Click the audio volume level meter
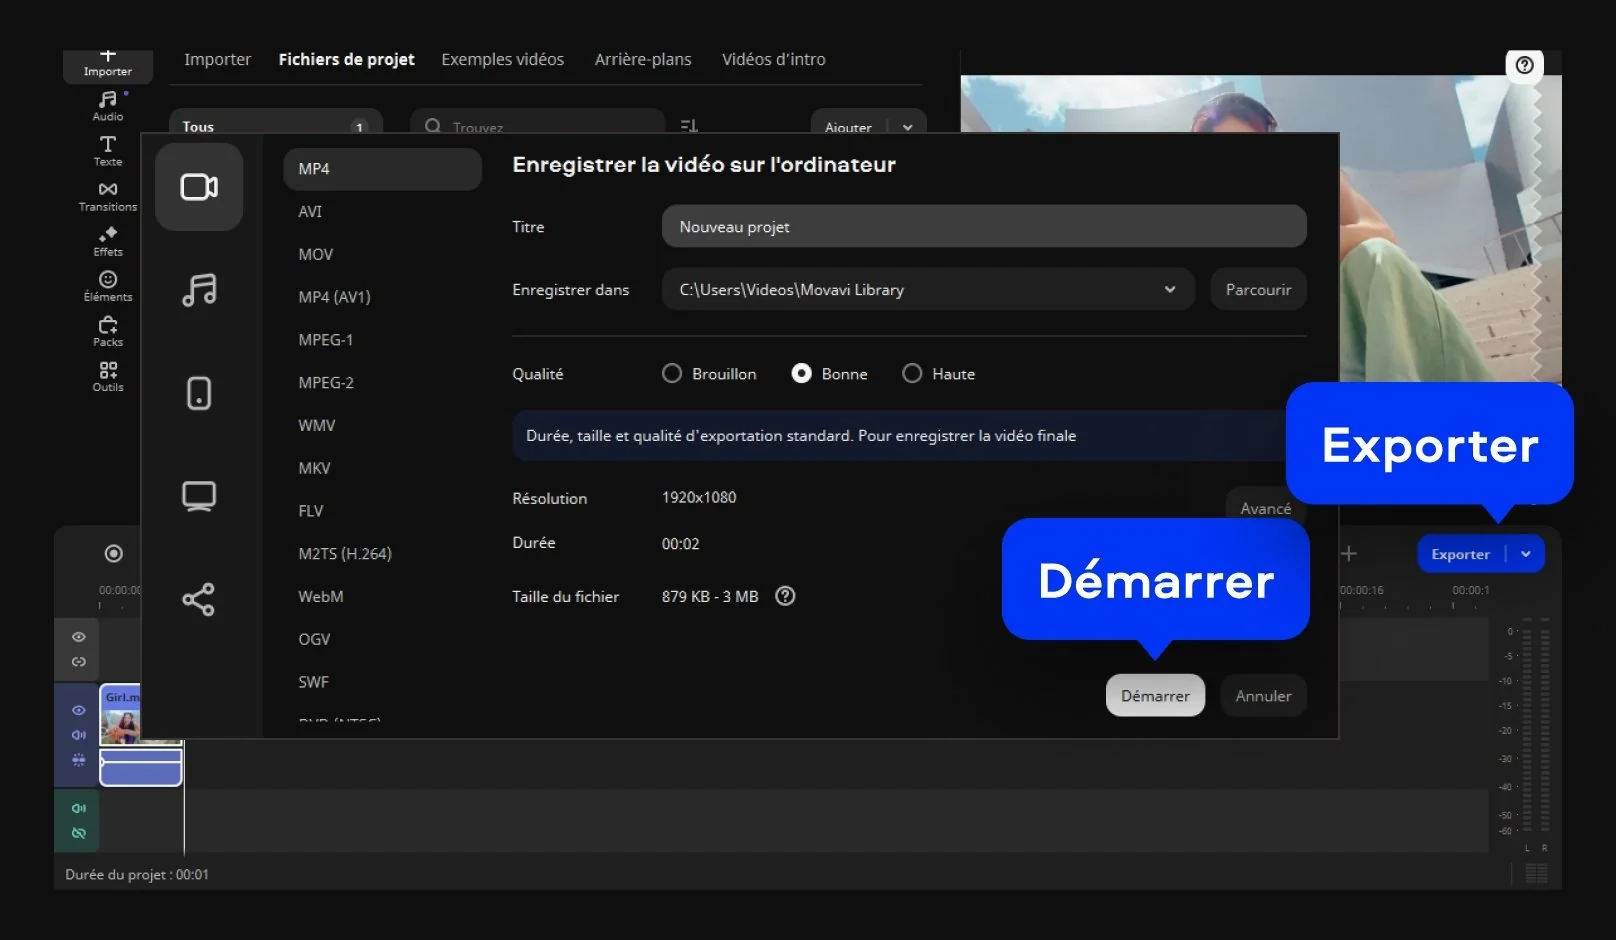The height and width of the screenshot is (940, 1616). point(1545,728)
